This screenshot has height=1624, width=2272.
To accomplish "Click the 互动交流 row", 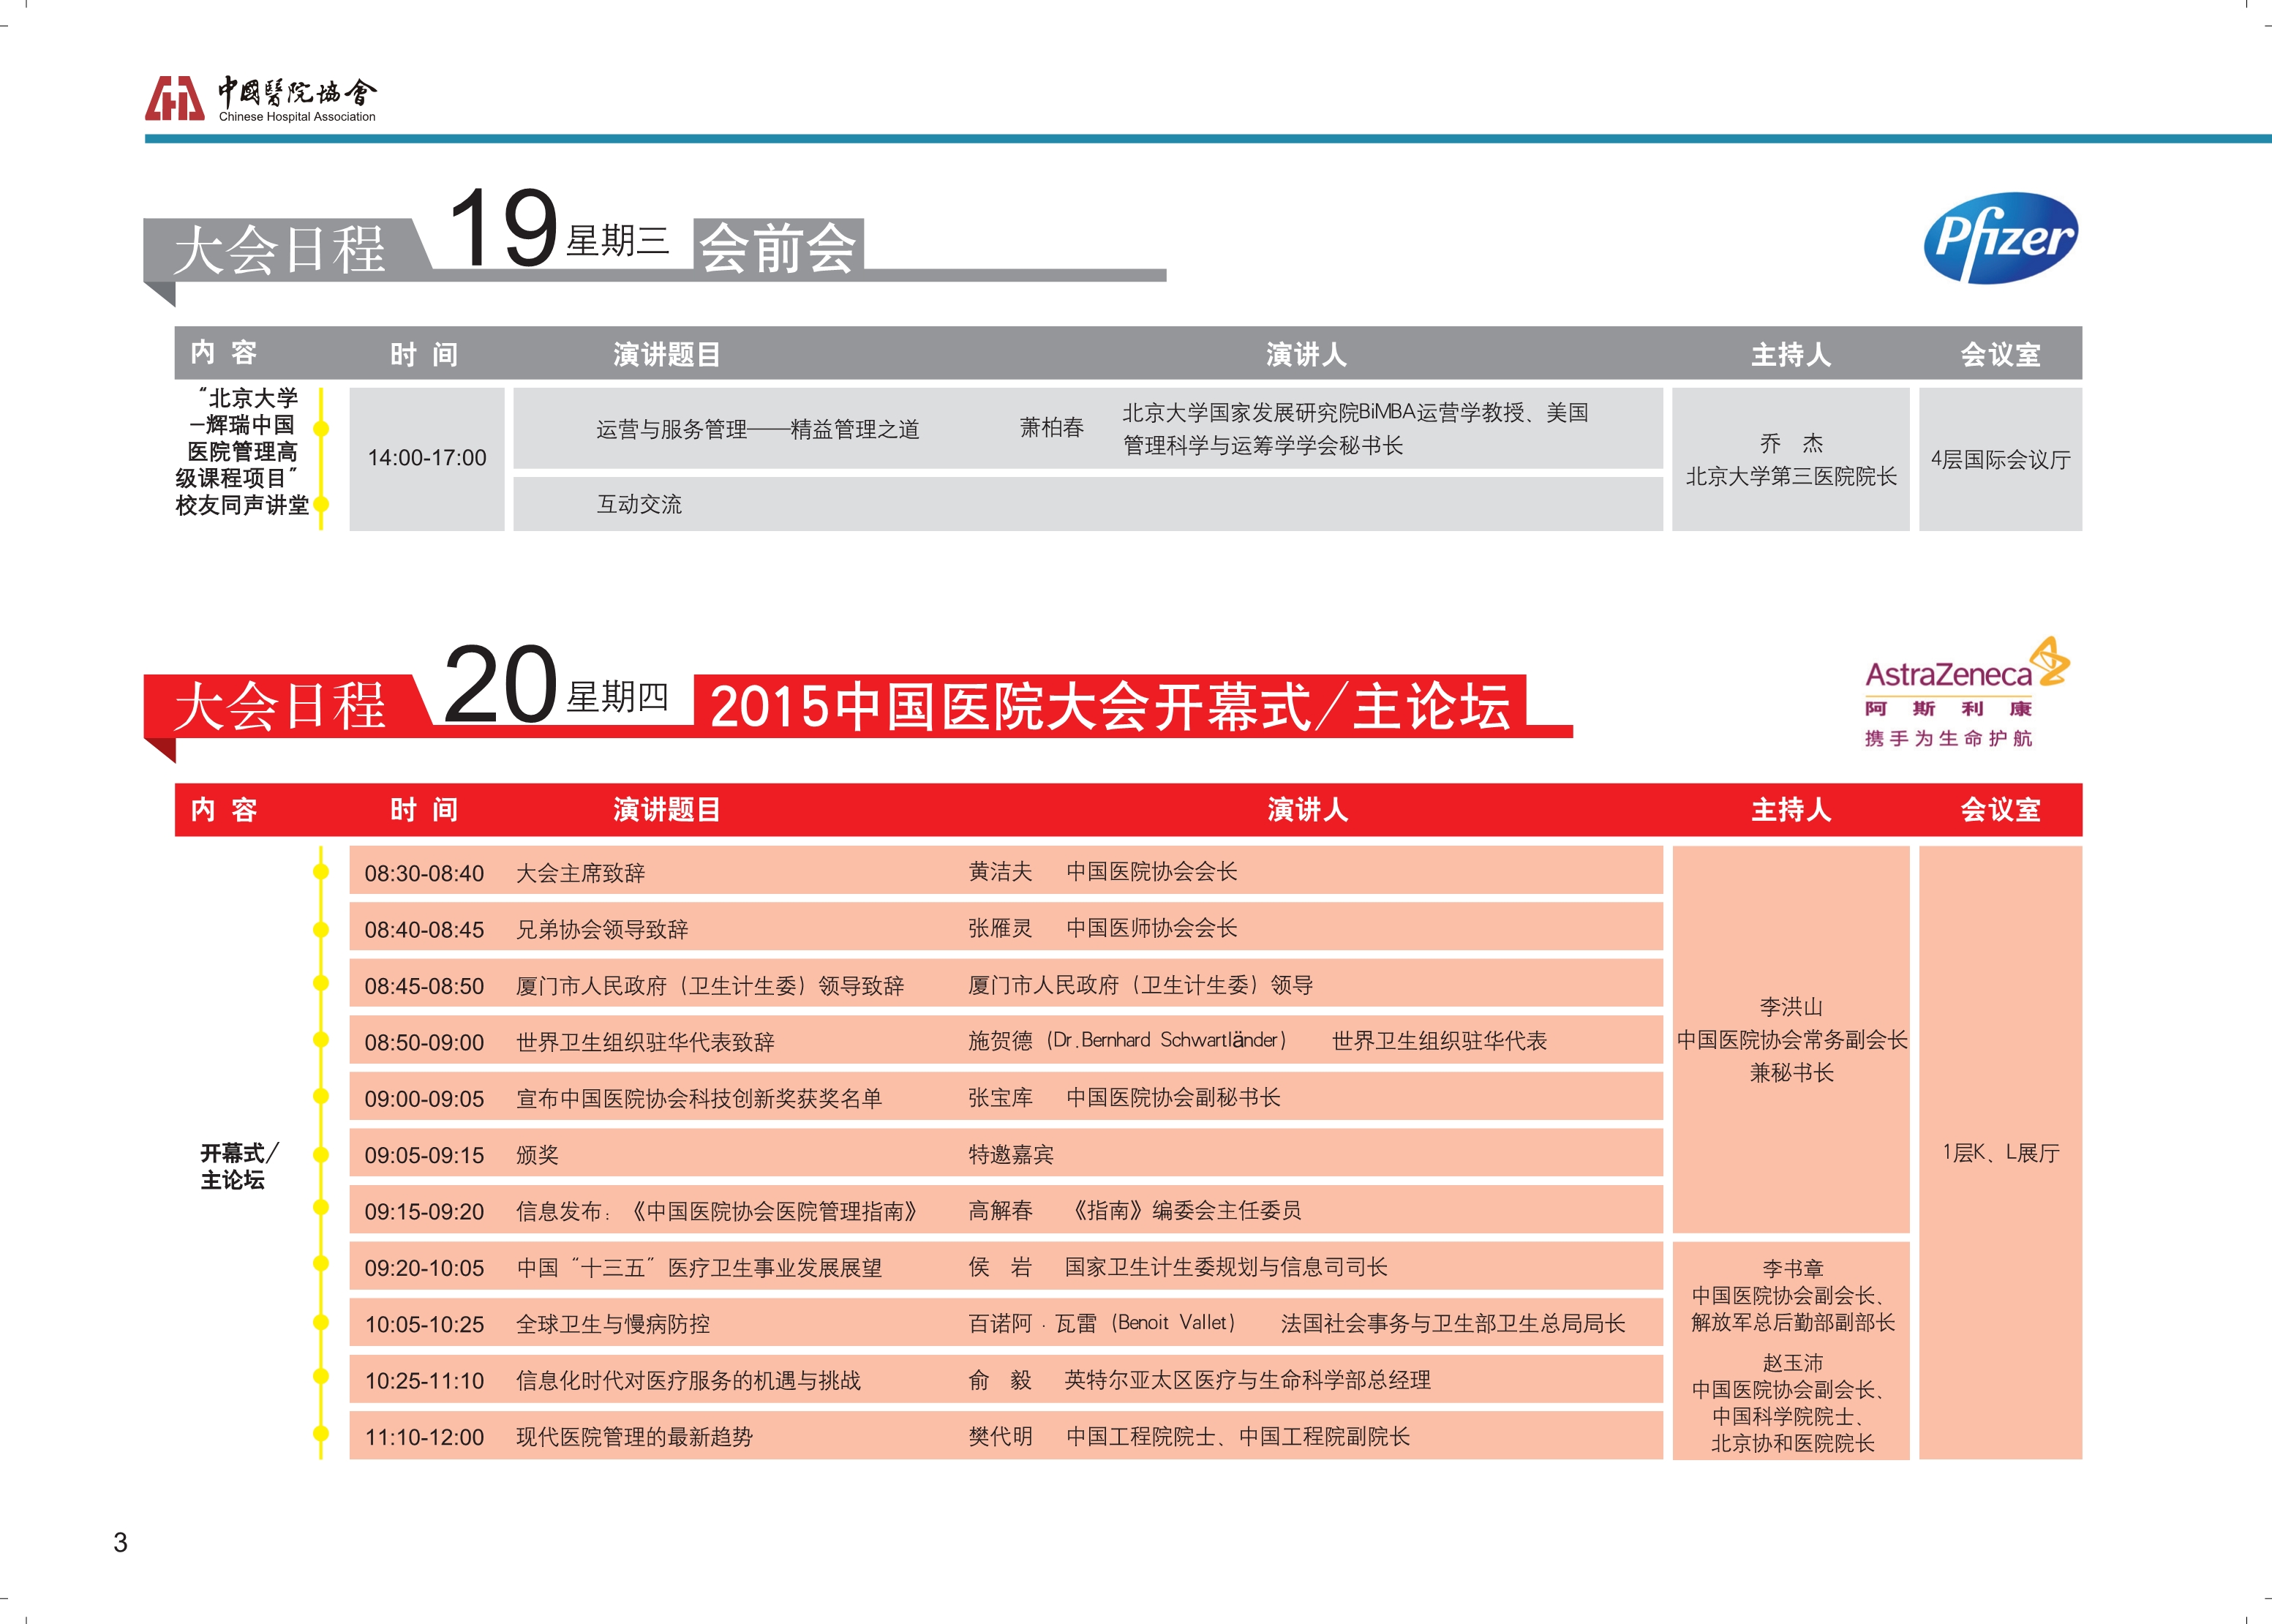I will (1087, 504).
